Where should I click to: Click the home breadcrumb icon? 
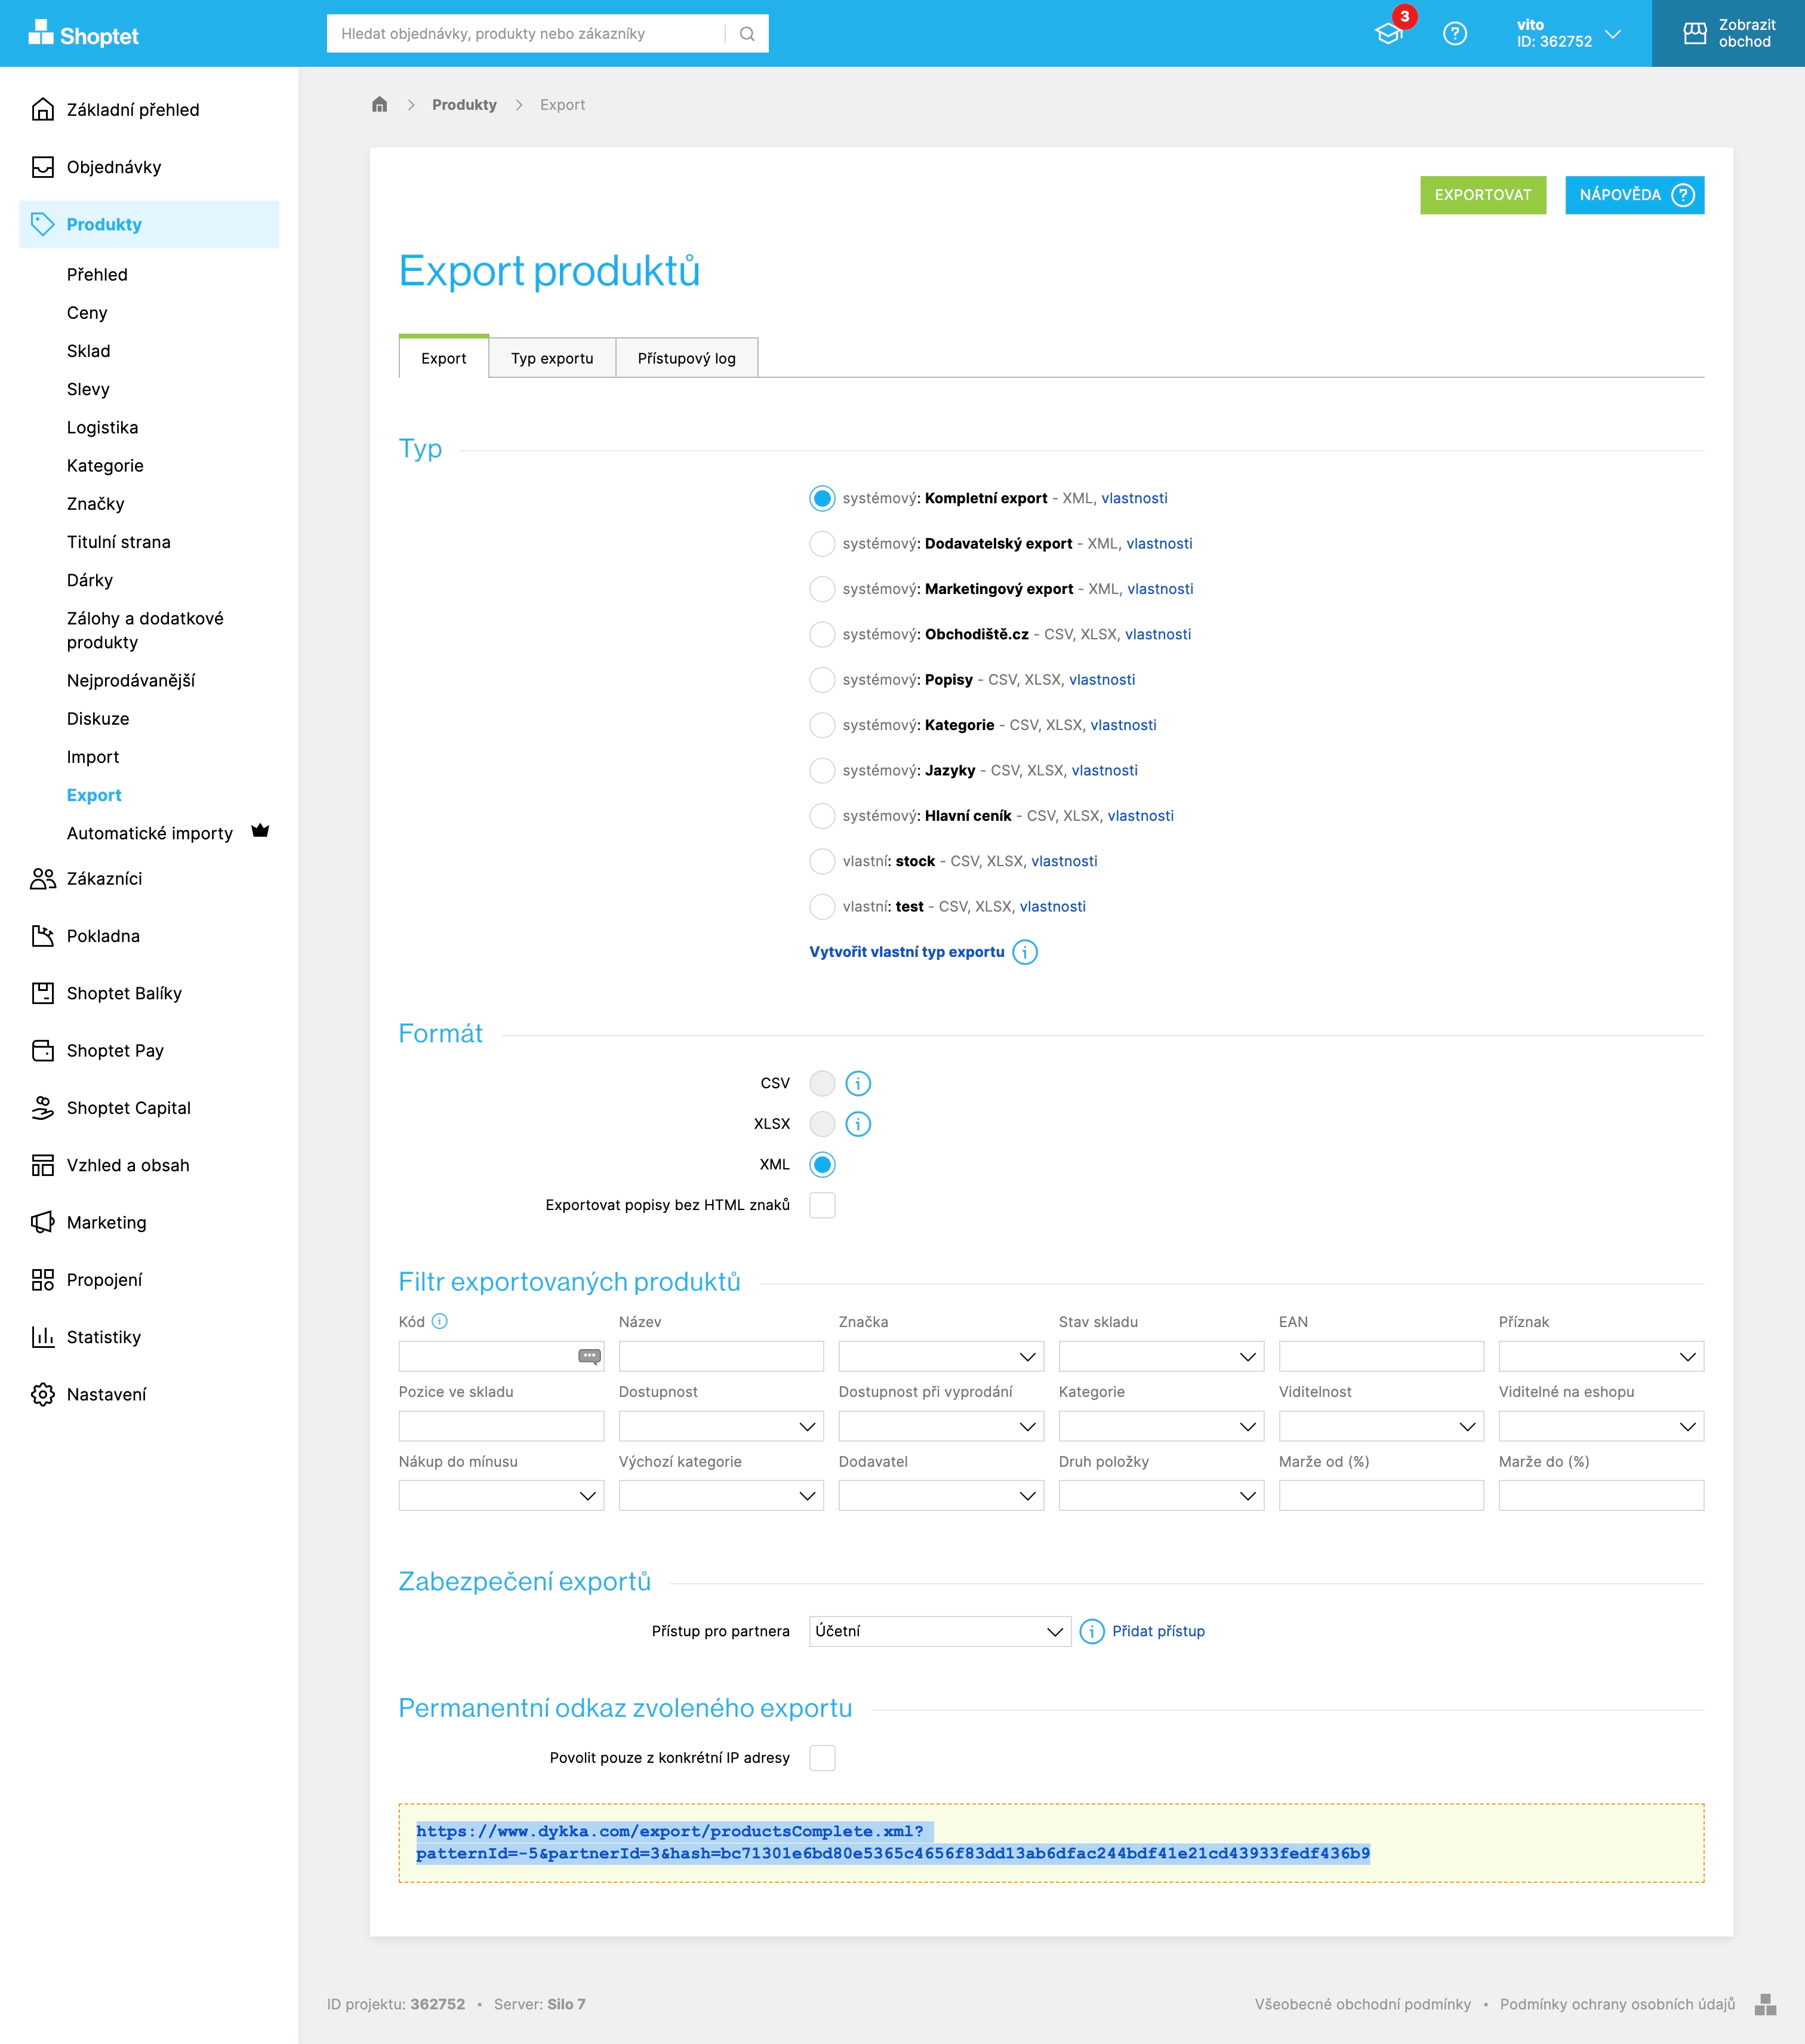tap(379, 105)
